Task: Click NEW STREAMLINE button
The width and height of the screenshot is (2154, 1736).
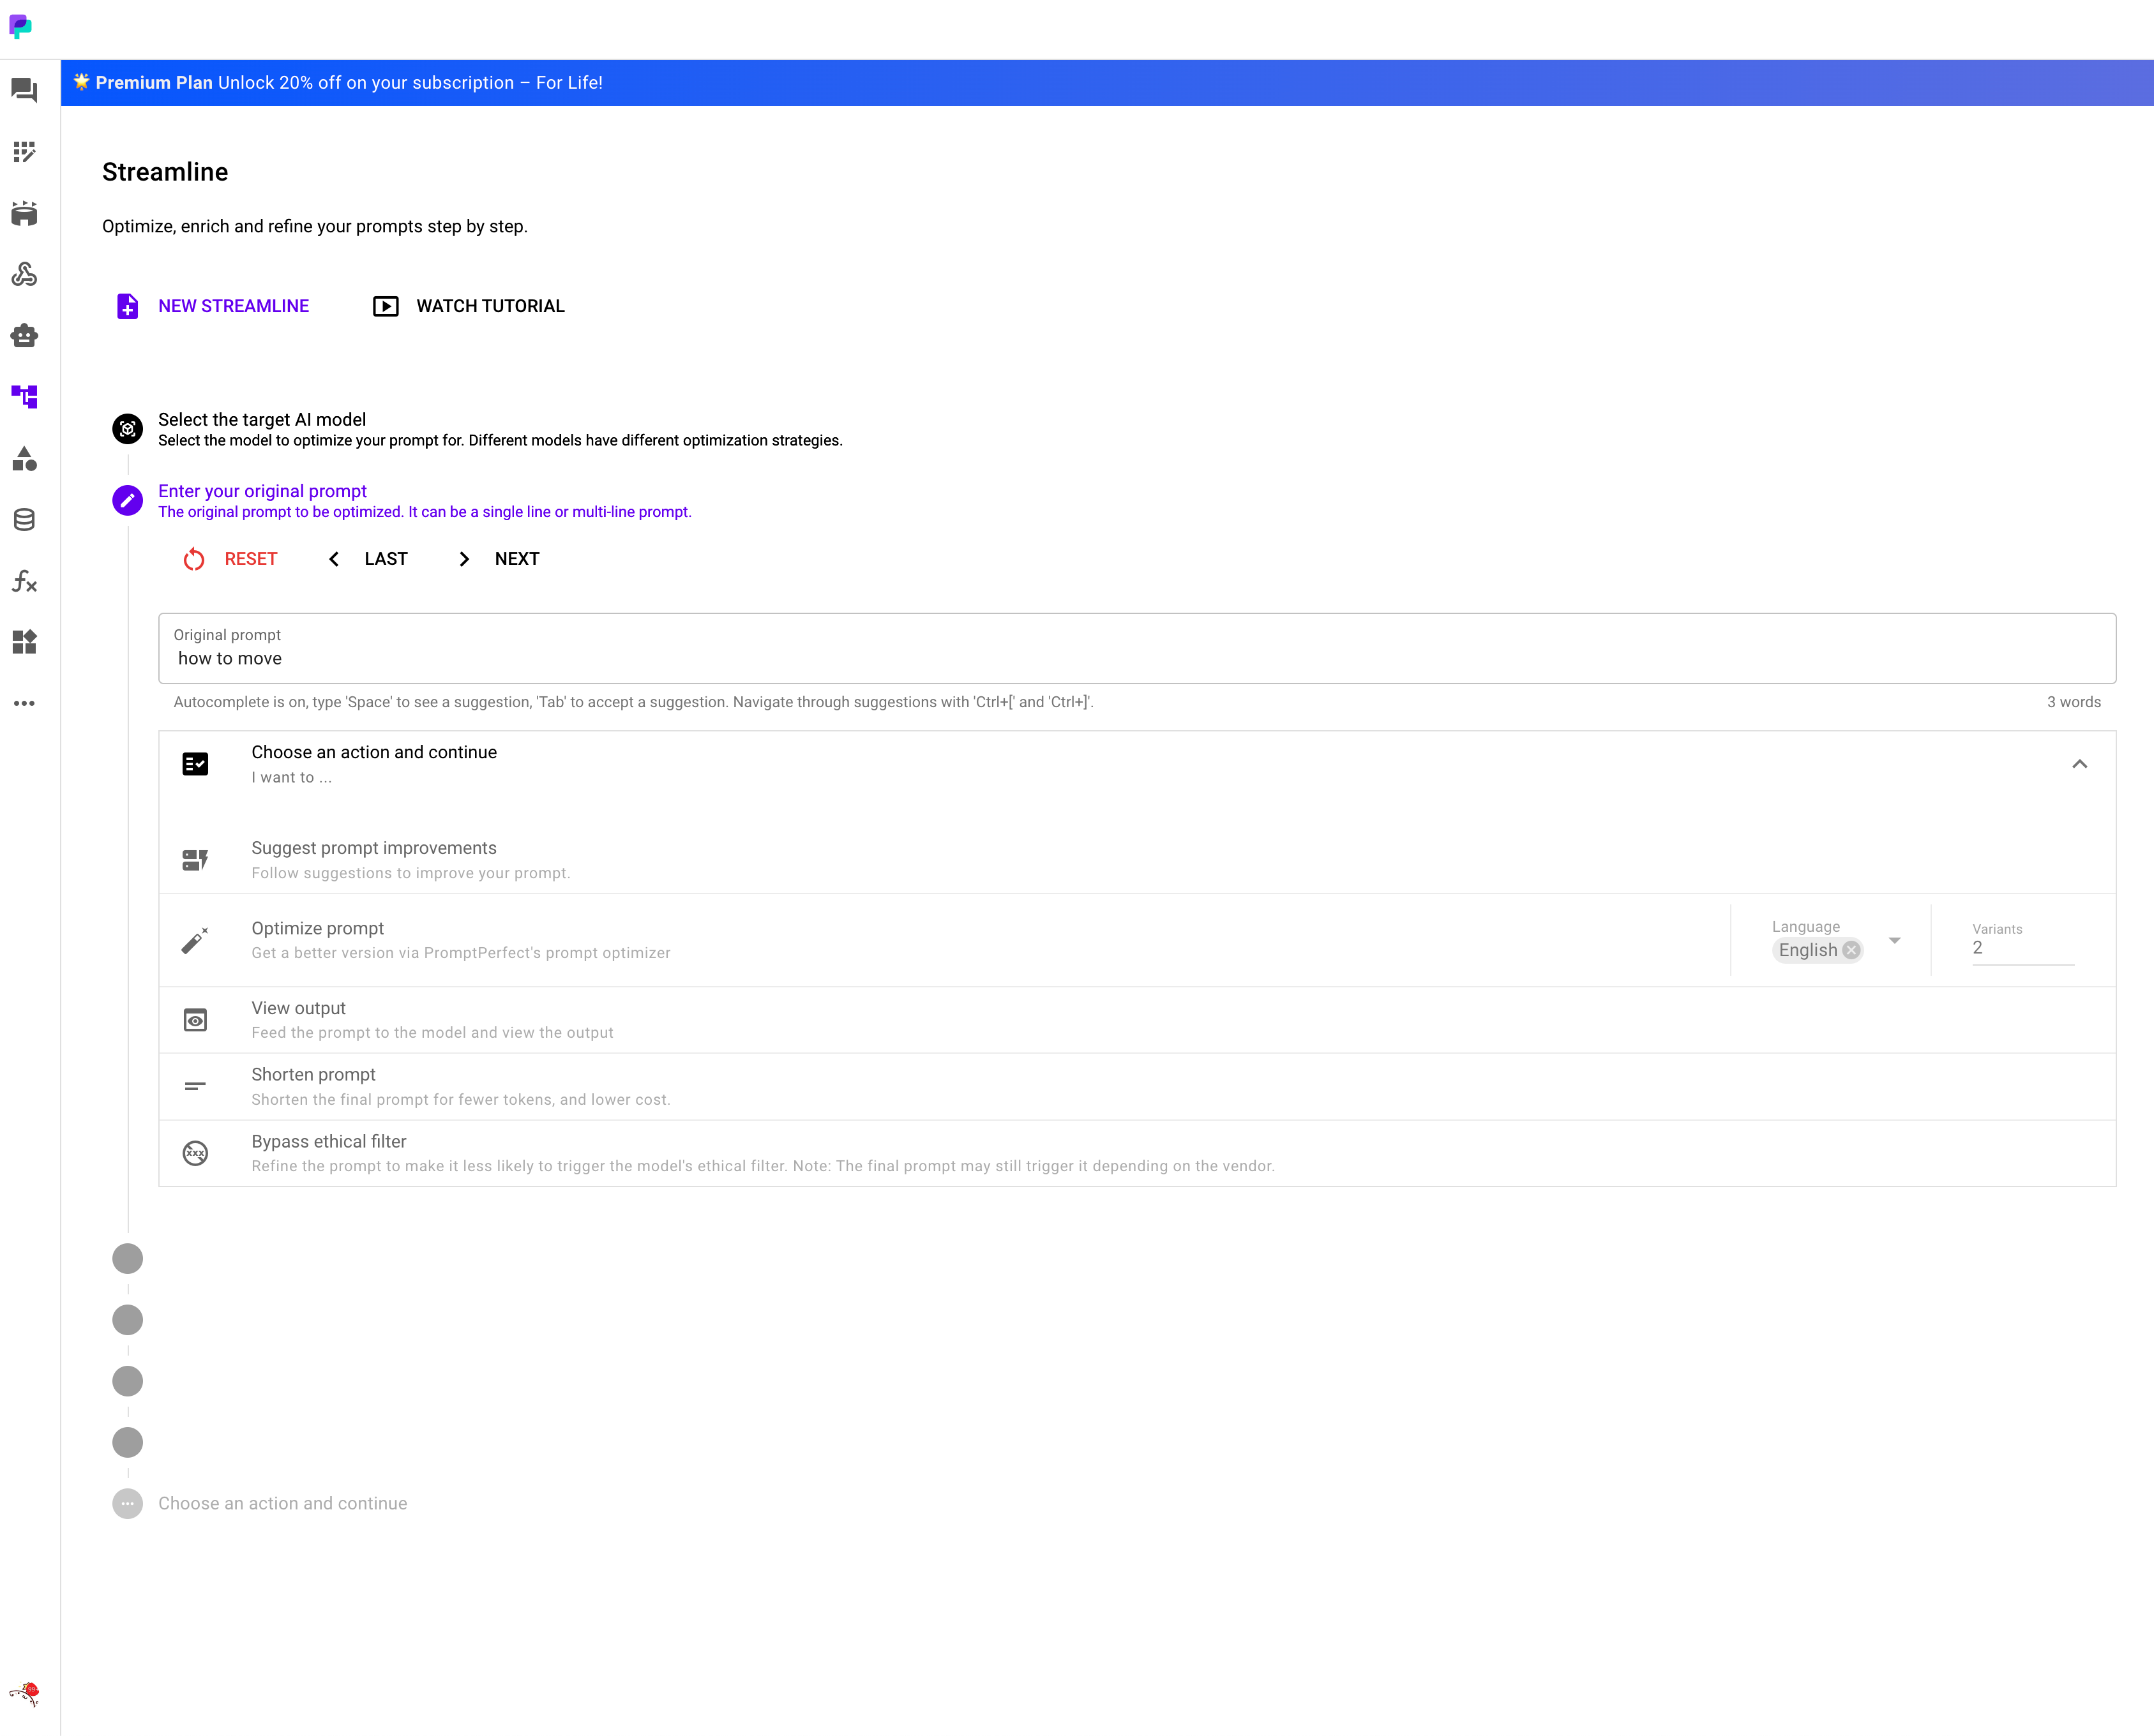Action: pyautogui.click(x=213, y=306)
